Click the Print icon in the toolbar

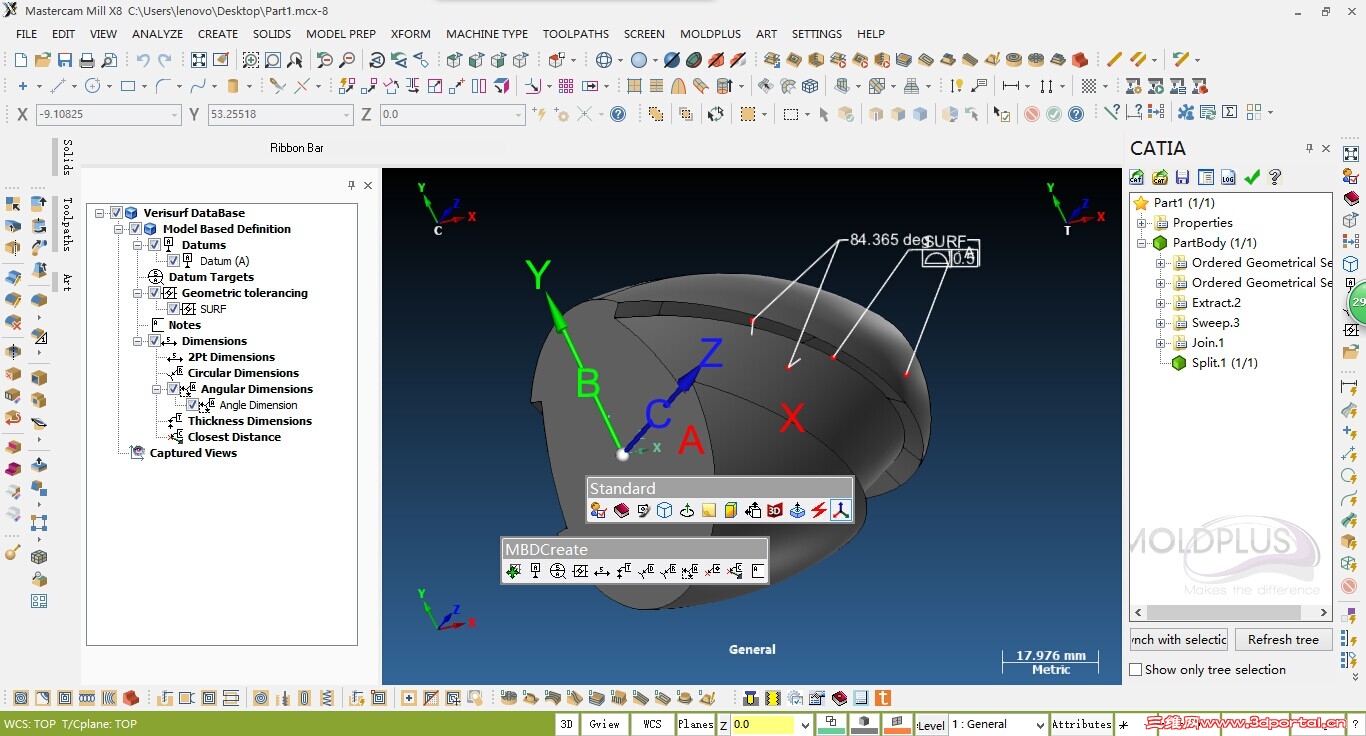[88, 60]
